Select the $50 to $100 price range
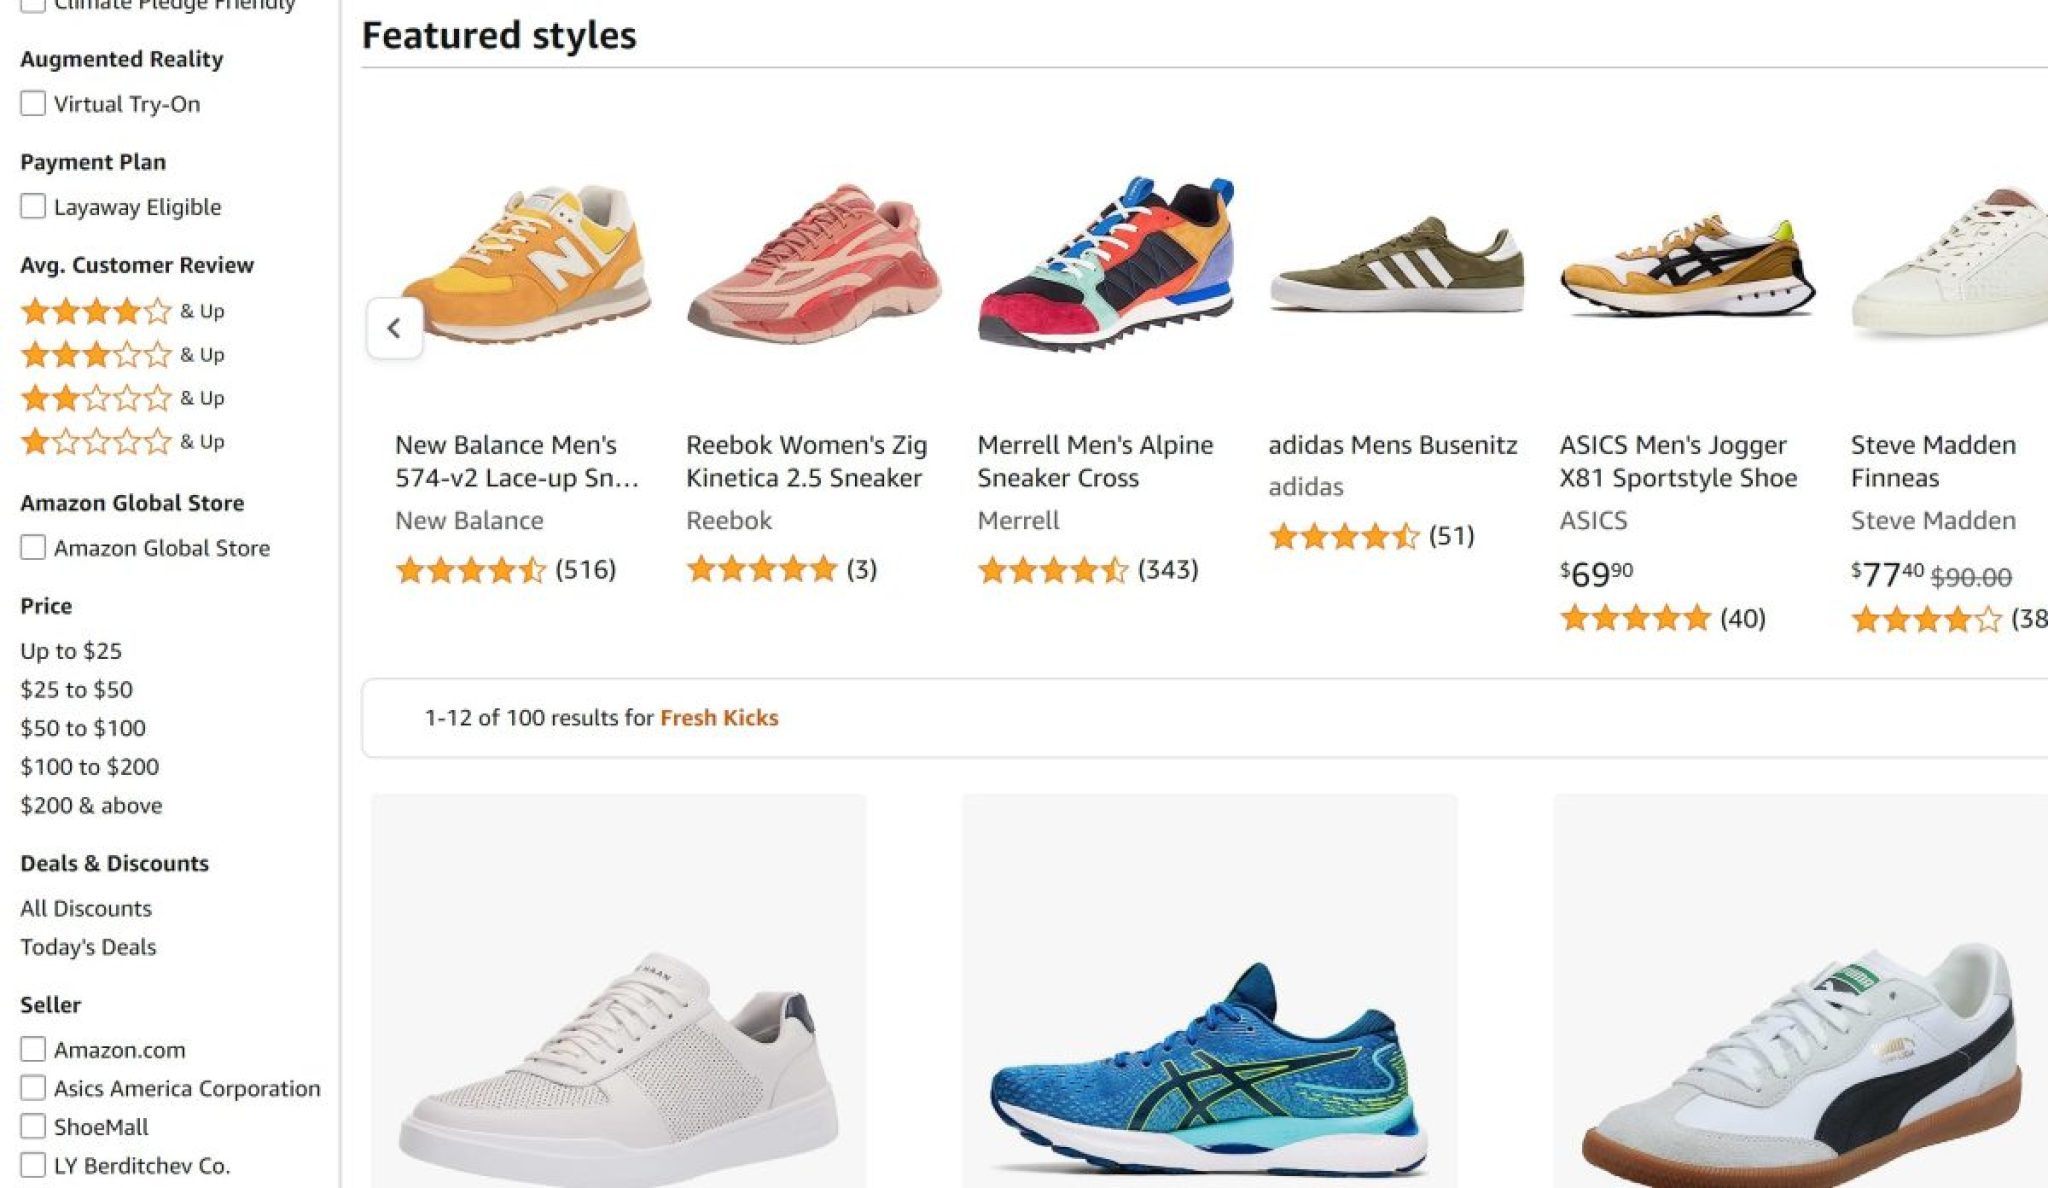Screen dimensions: 2048x1188 (x=83, y=728)
